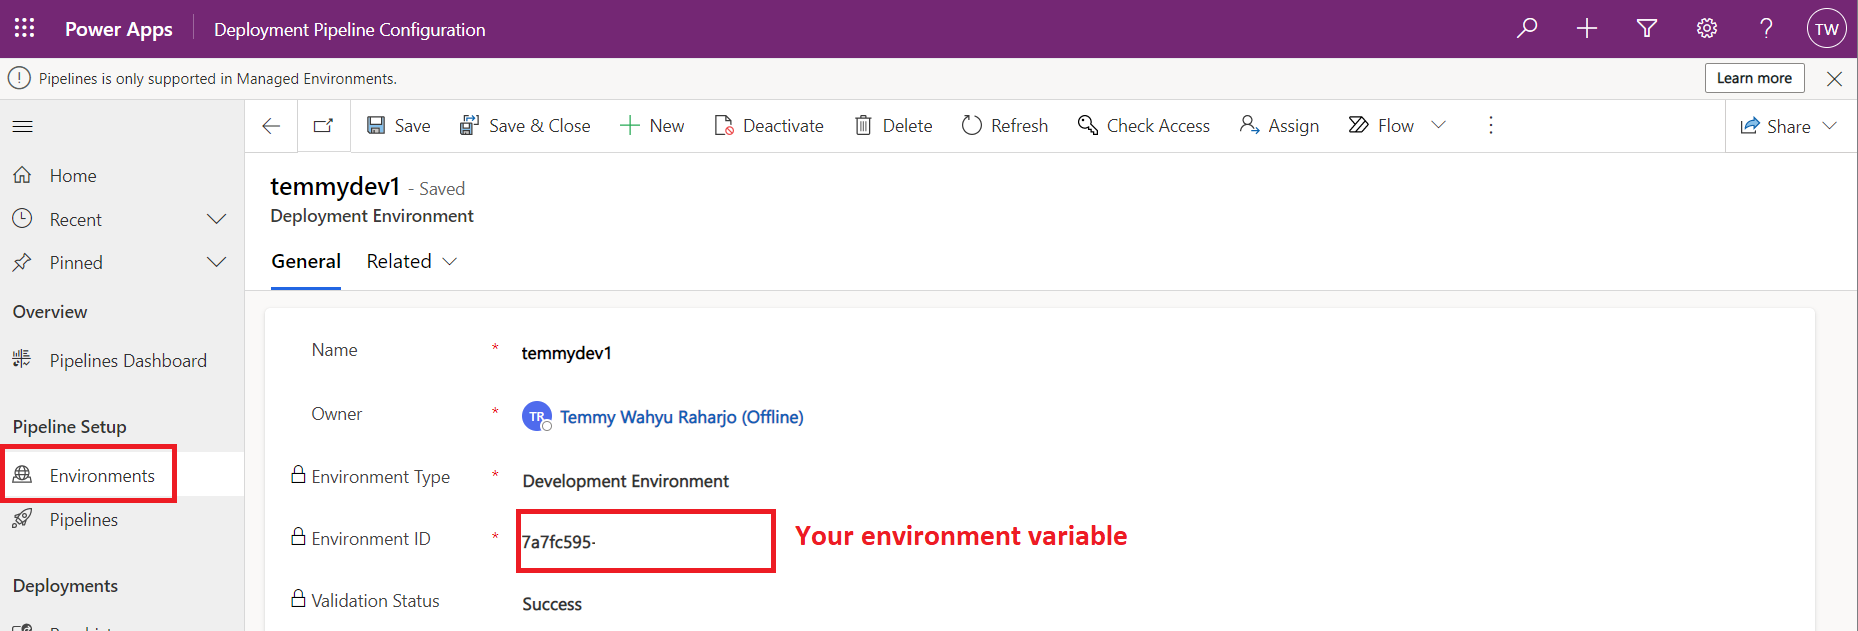Click the help question mark icon
Image resolution: width=1858 pixels, height=631 pixels.
coord(1767,28)
